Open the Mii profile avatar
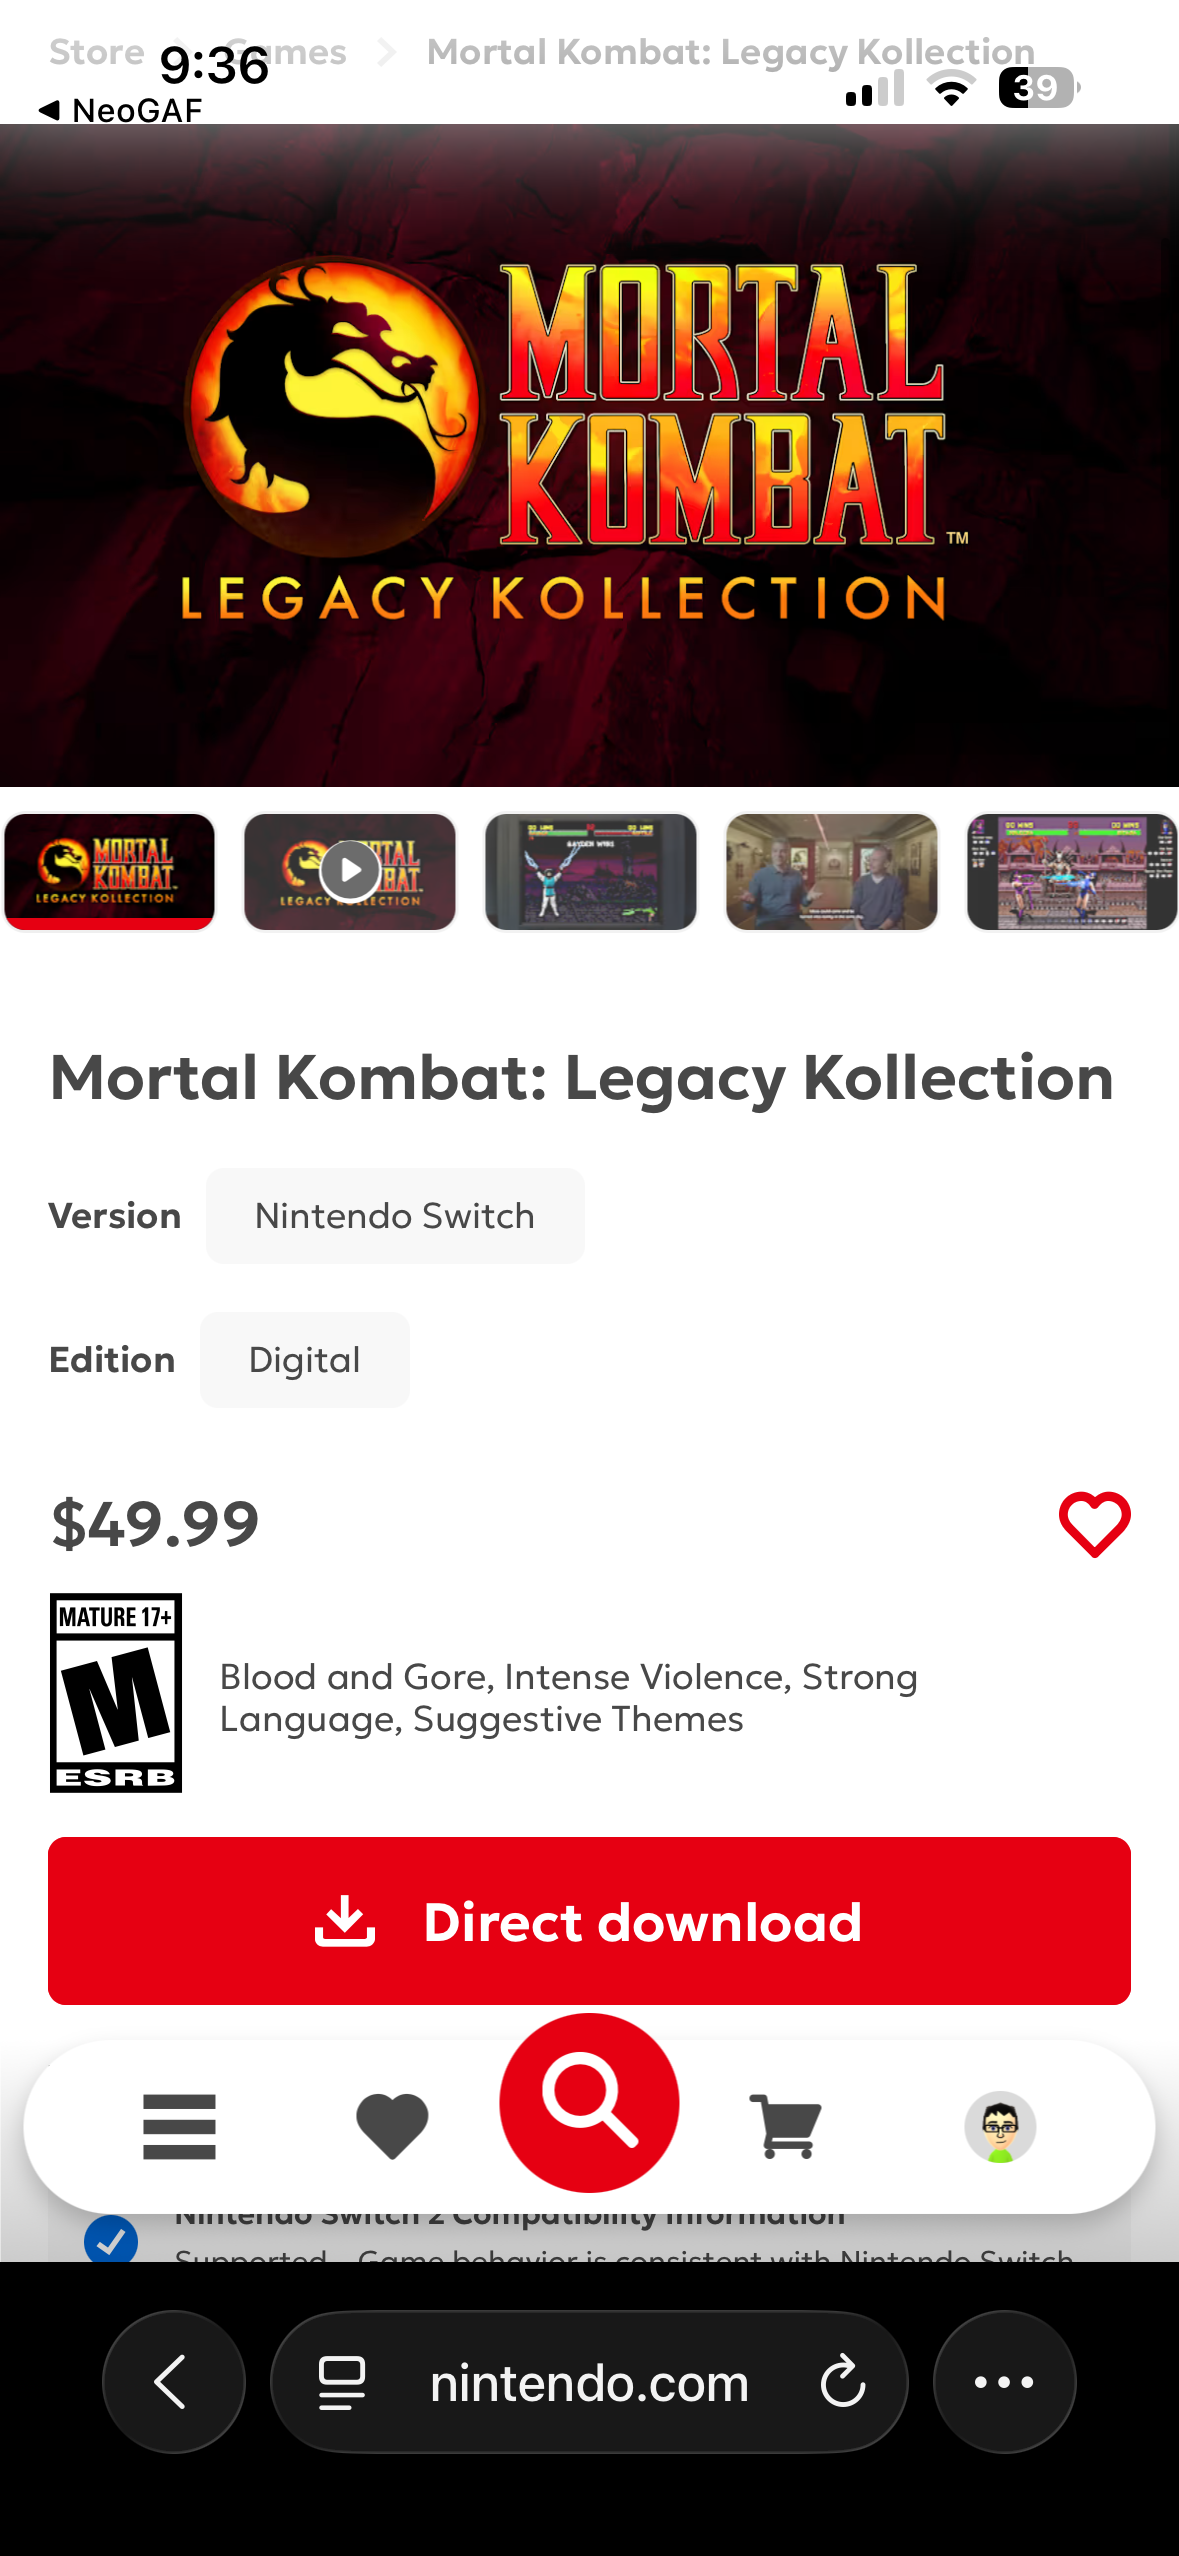The image size is (1179, 2556). (999, 2126)
